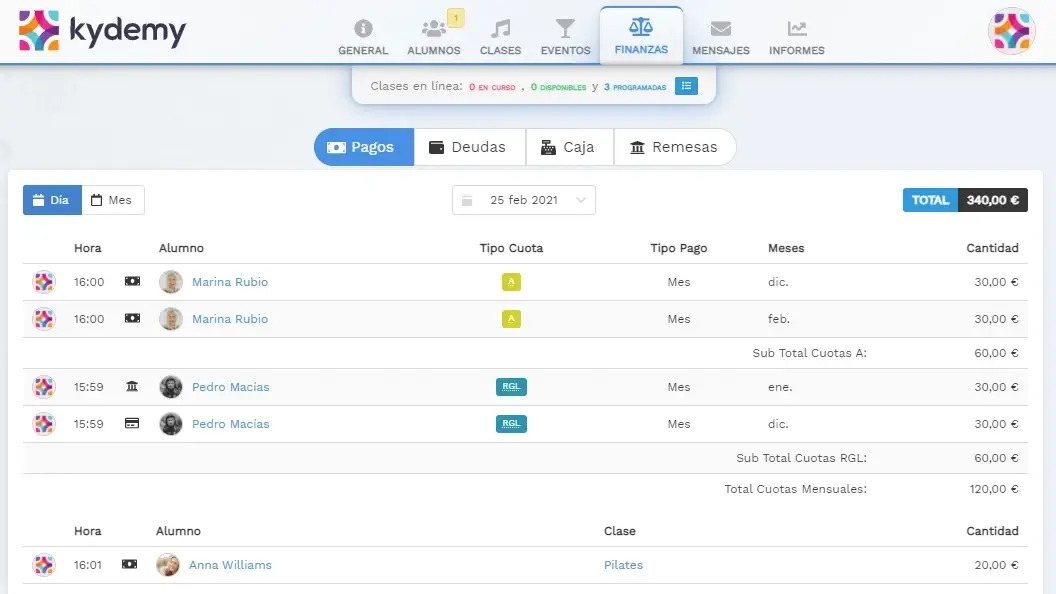
Task: Expand the 25 feb 2021 date picker
Action: (524, 200)
